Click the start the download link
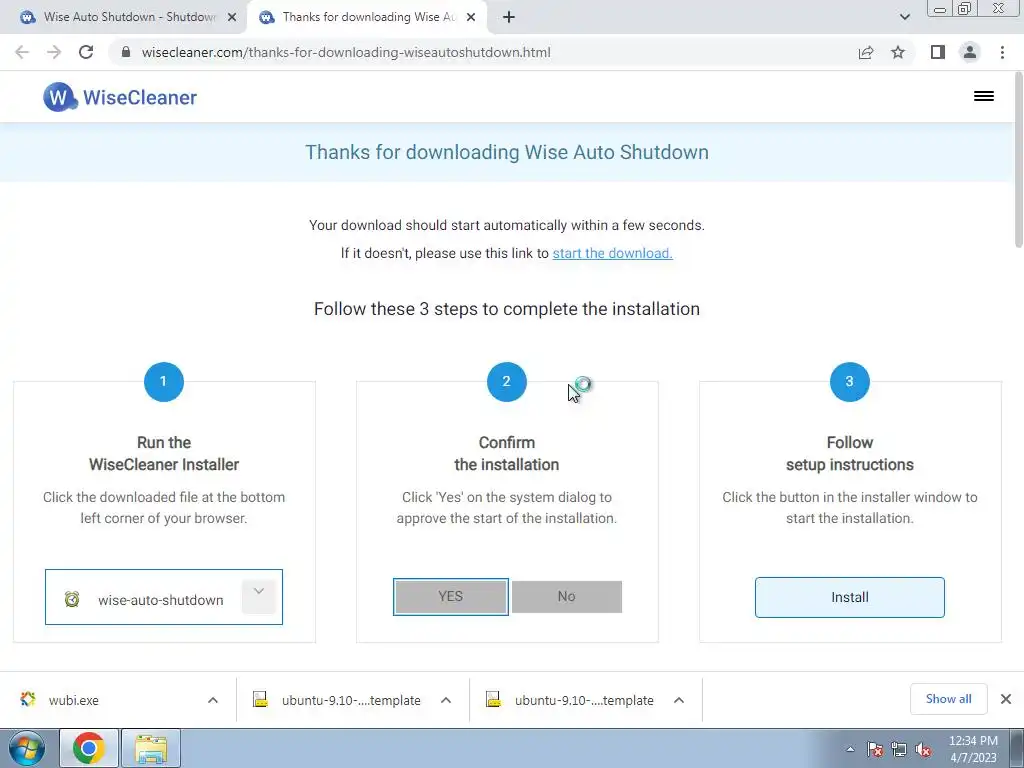1024x768 pixels. (x=613, y=253)
